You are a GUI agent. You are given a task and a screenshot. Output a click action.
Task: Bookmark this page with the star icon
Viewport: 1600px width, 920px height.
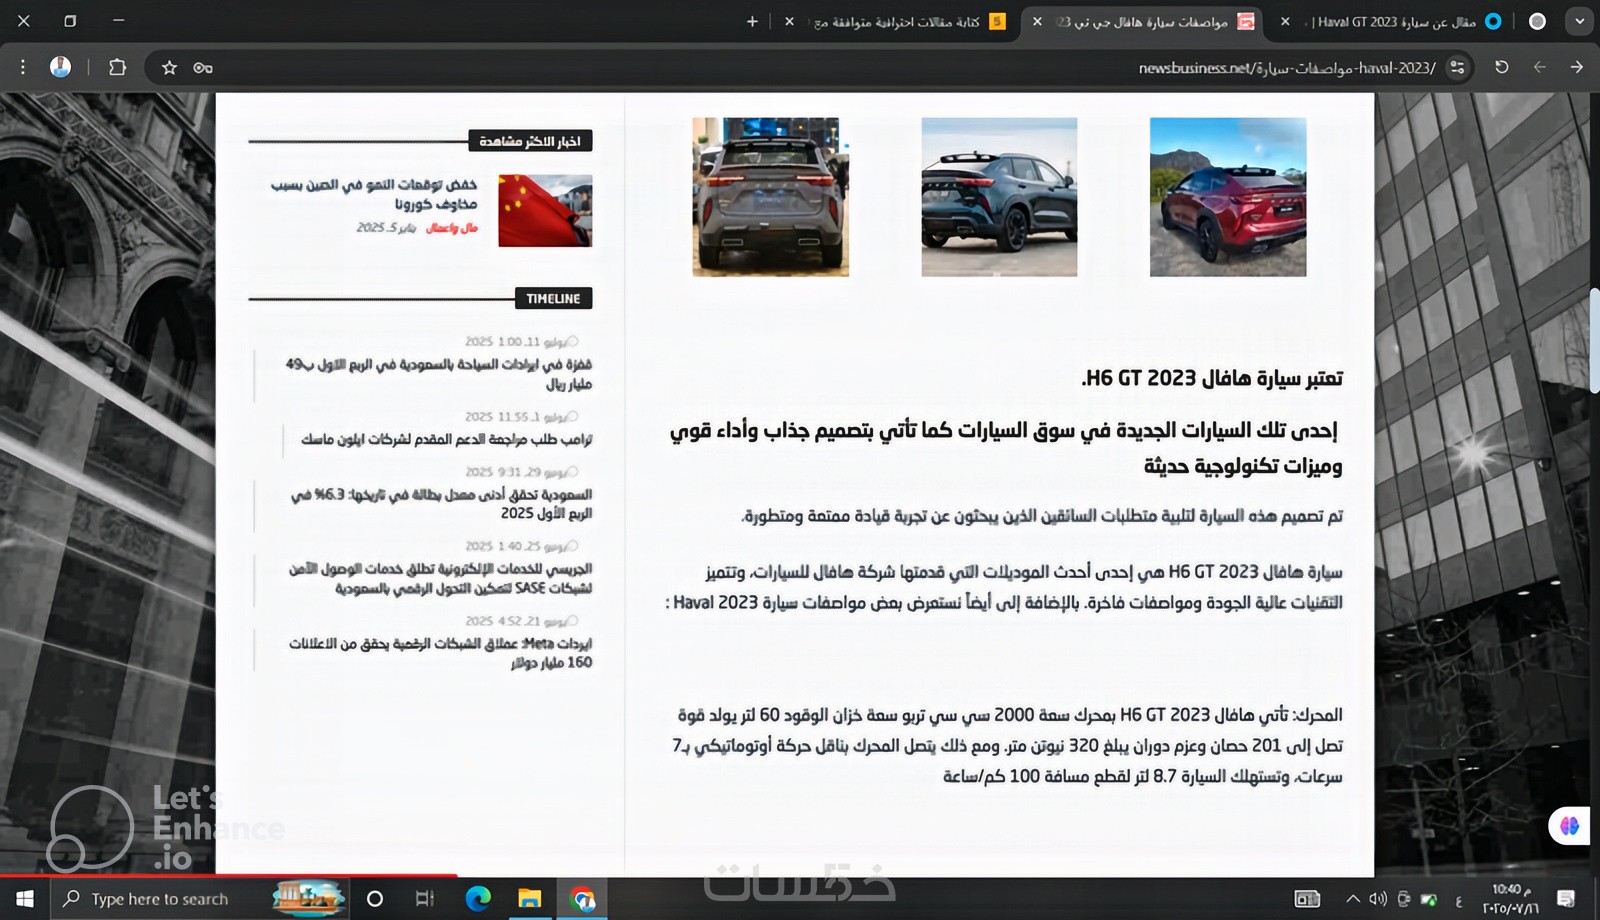click(x=169, y=67)
